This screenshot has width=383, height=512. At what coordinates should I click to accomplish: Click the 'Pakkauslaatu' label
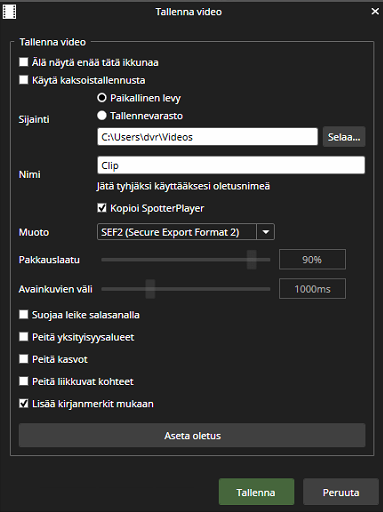click(x=49, y=260)
